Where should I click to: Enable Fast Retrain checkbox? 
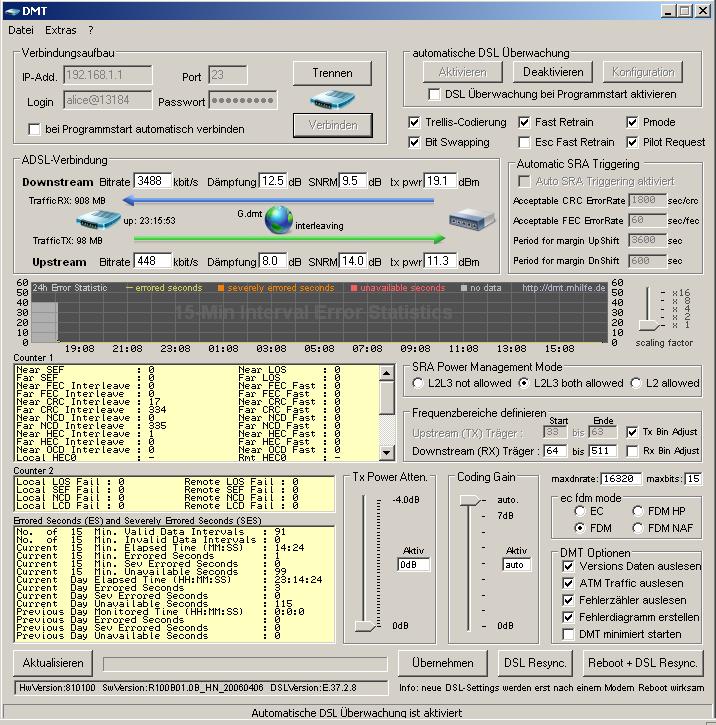(x=525, y=122)
